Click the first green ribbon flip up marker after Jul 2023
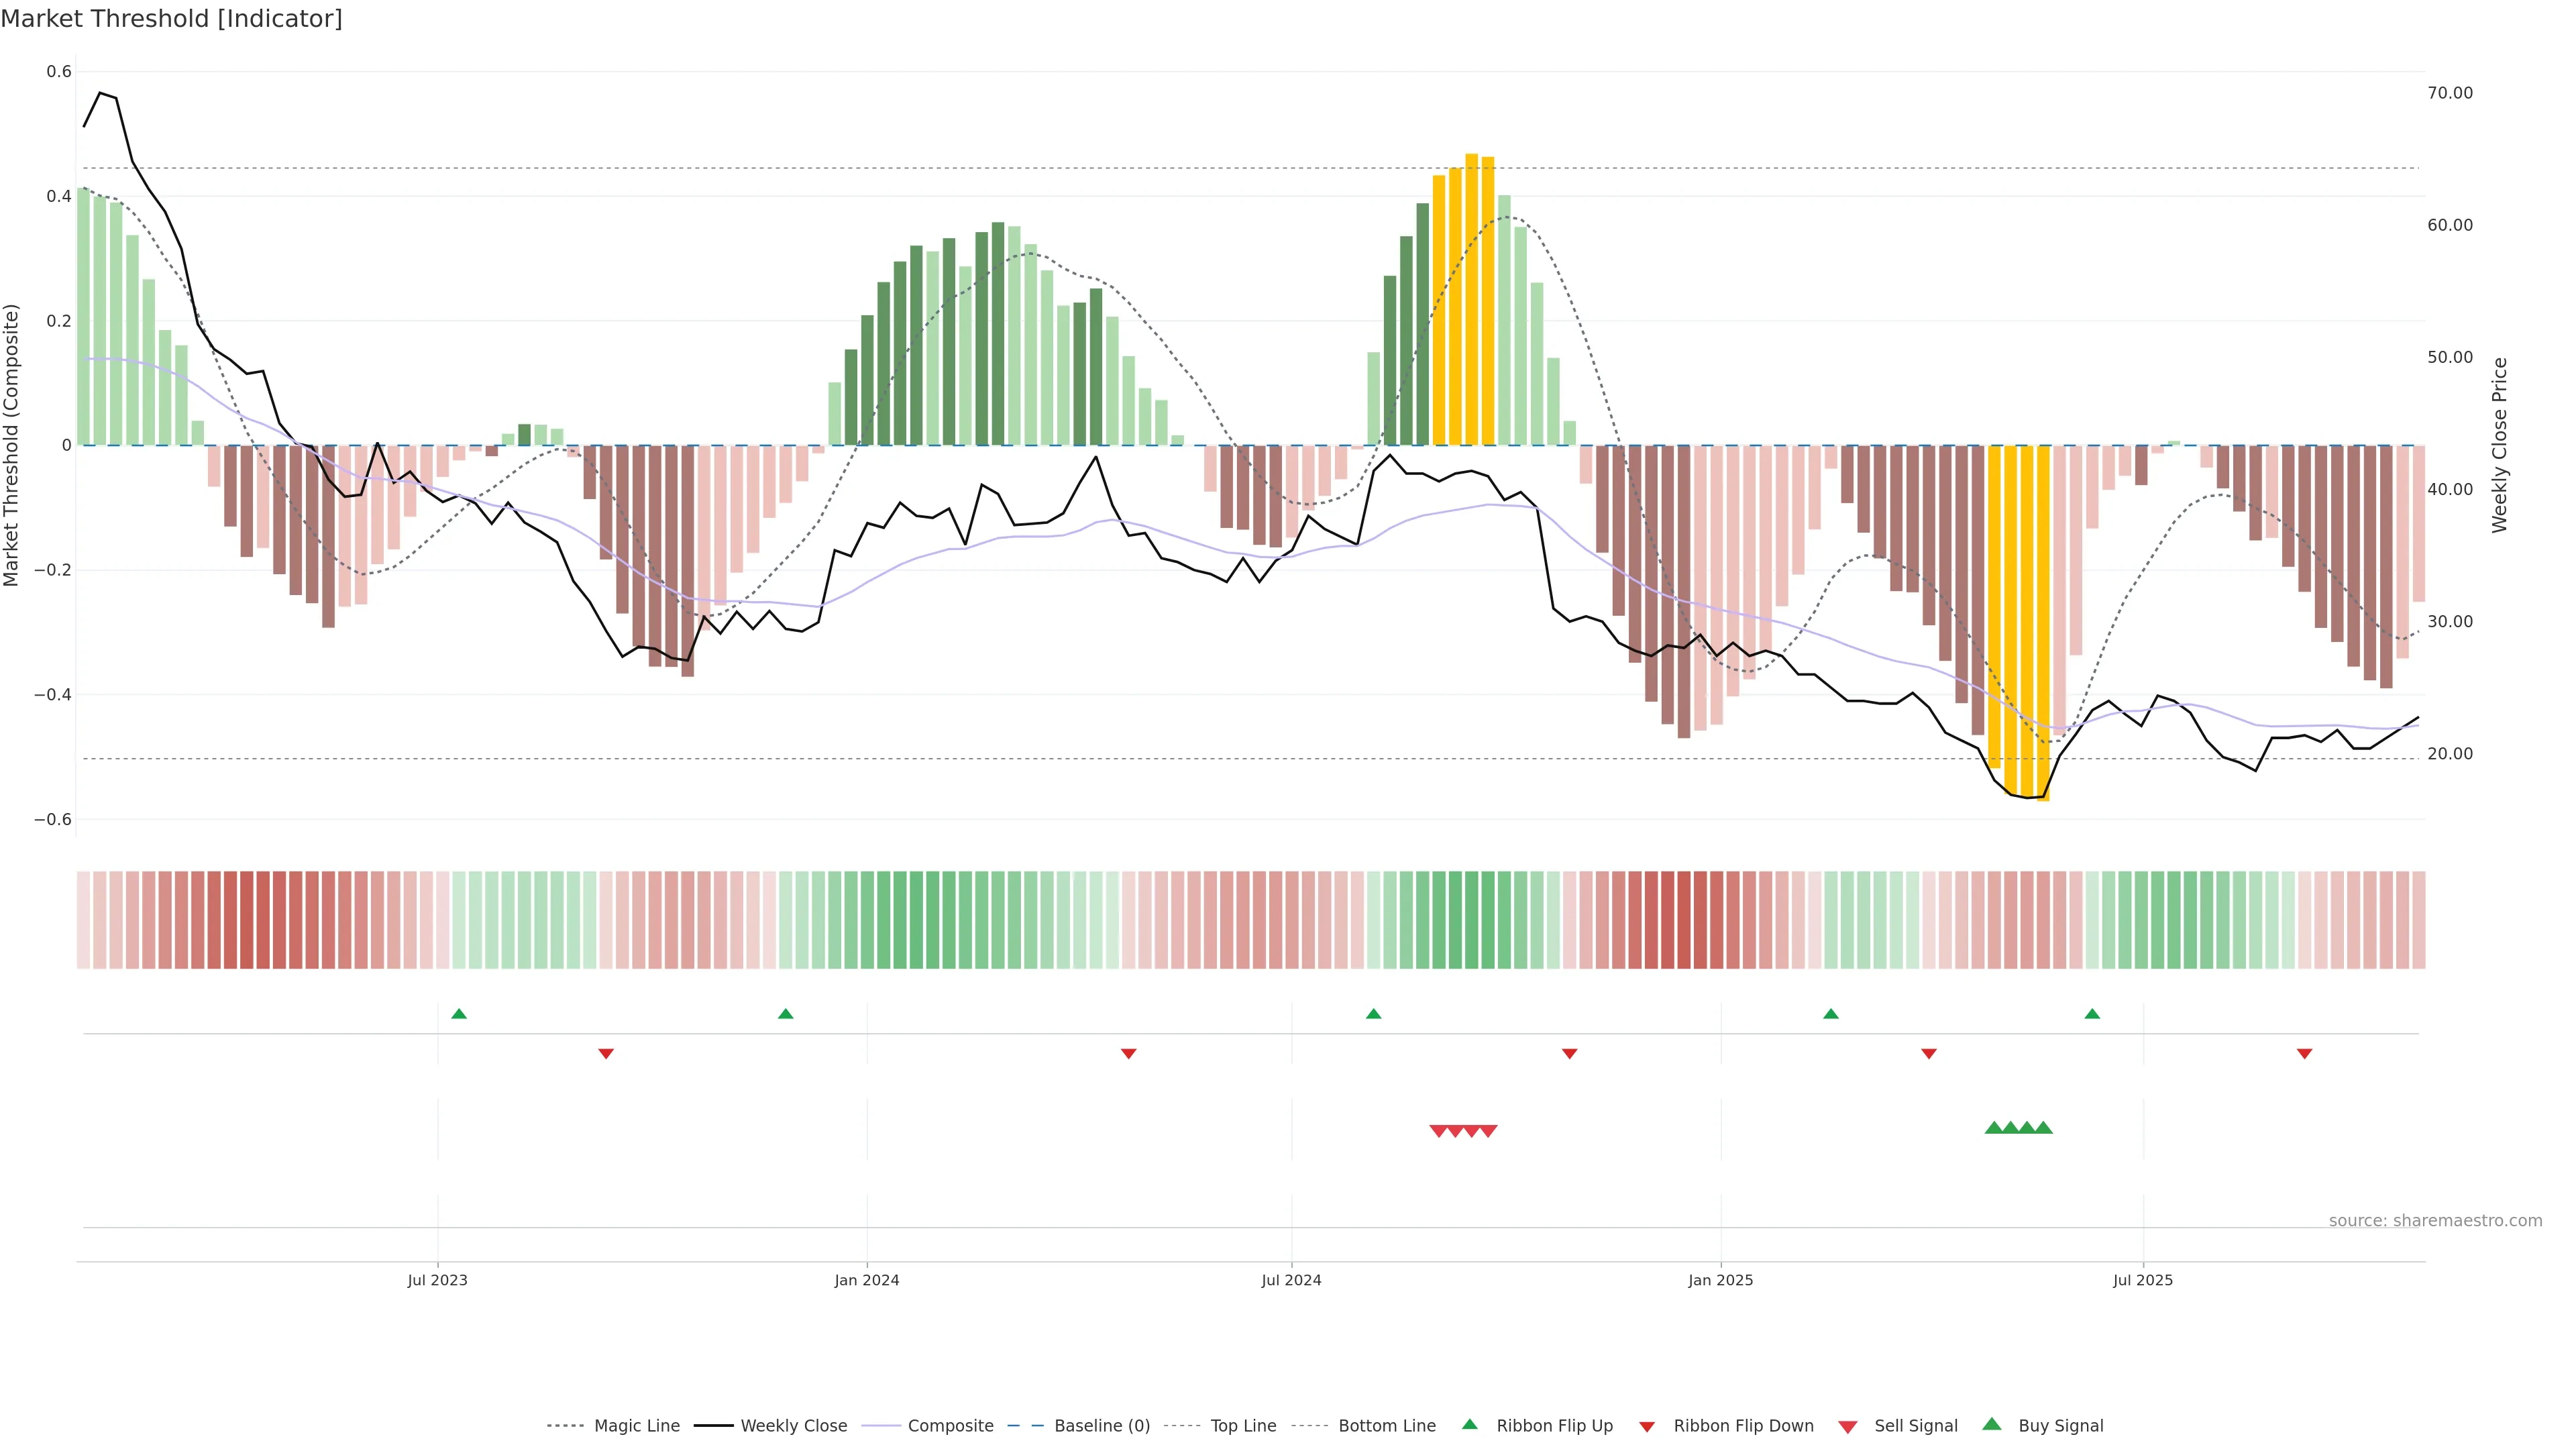 click(459, 1014)
